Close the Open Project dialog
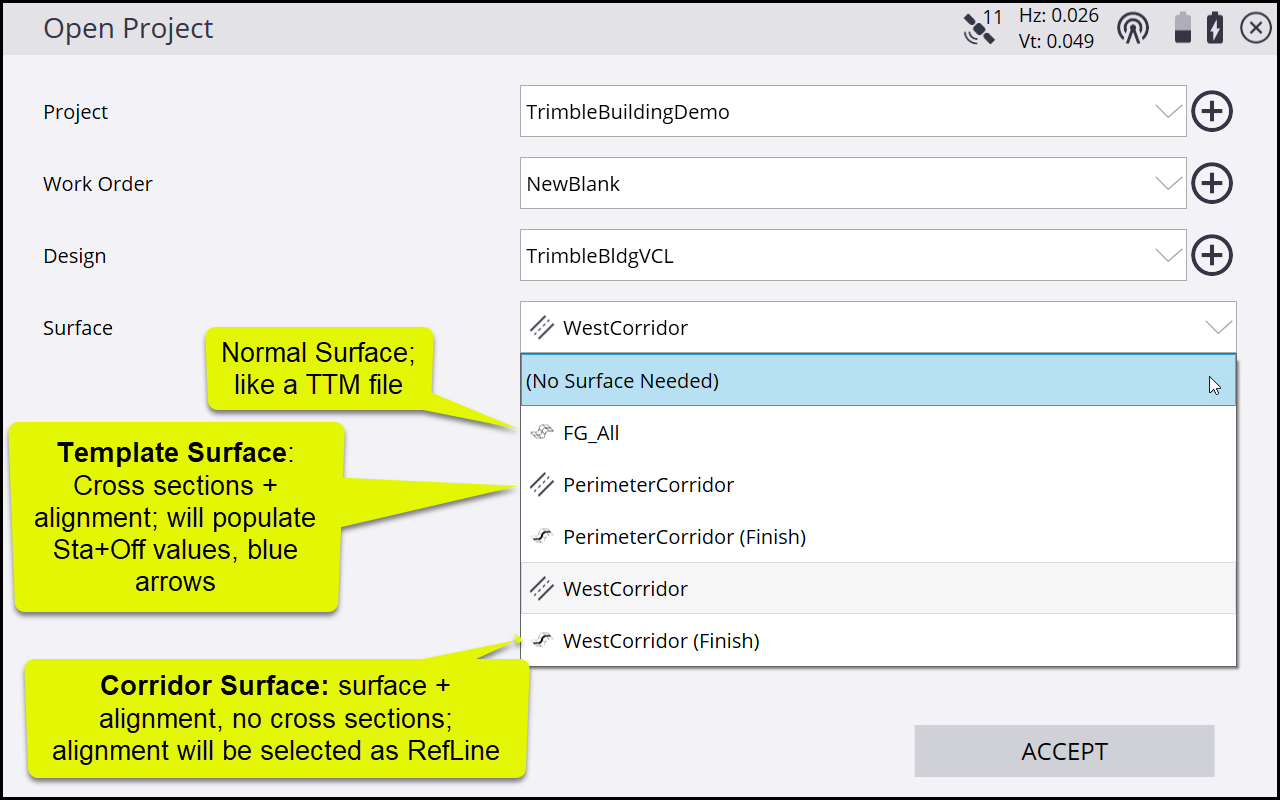The image size is (1280, 800). pos(1256,28)
